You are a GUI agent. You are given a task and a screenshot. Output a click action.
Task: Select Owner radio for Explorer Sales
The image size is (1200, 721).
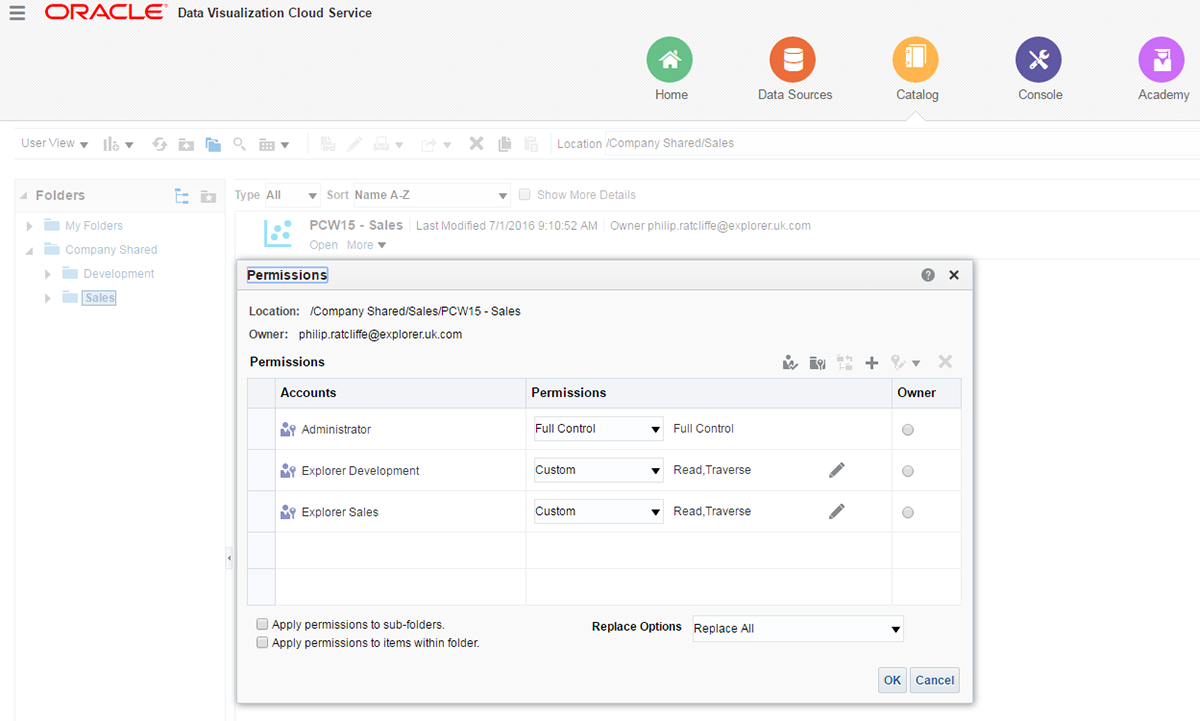[x=908, y=512]
